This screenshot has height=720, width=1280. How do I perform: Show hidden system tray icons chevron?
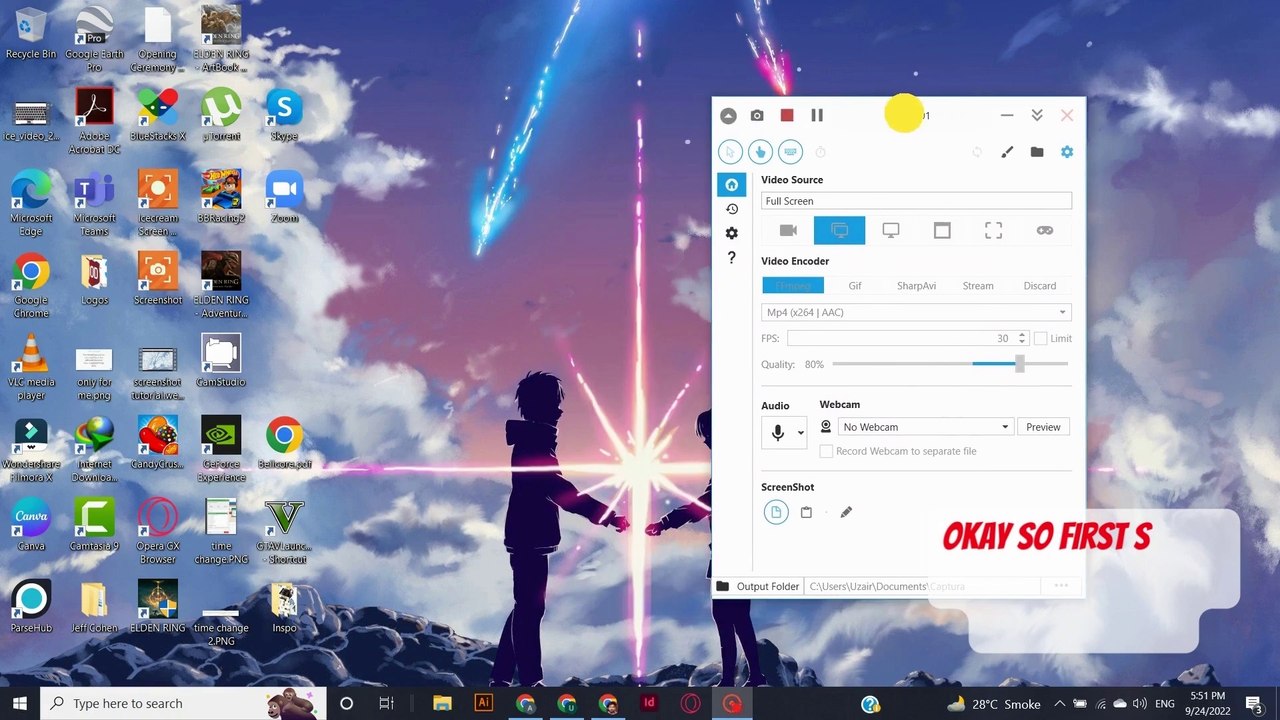[1060, 704]
